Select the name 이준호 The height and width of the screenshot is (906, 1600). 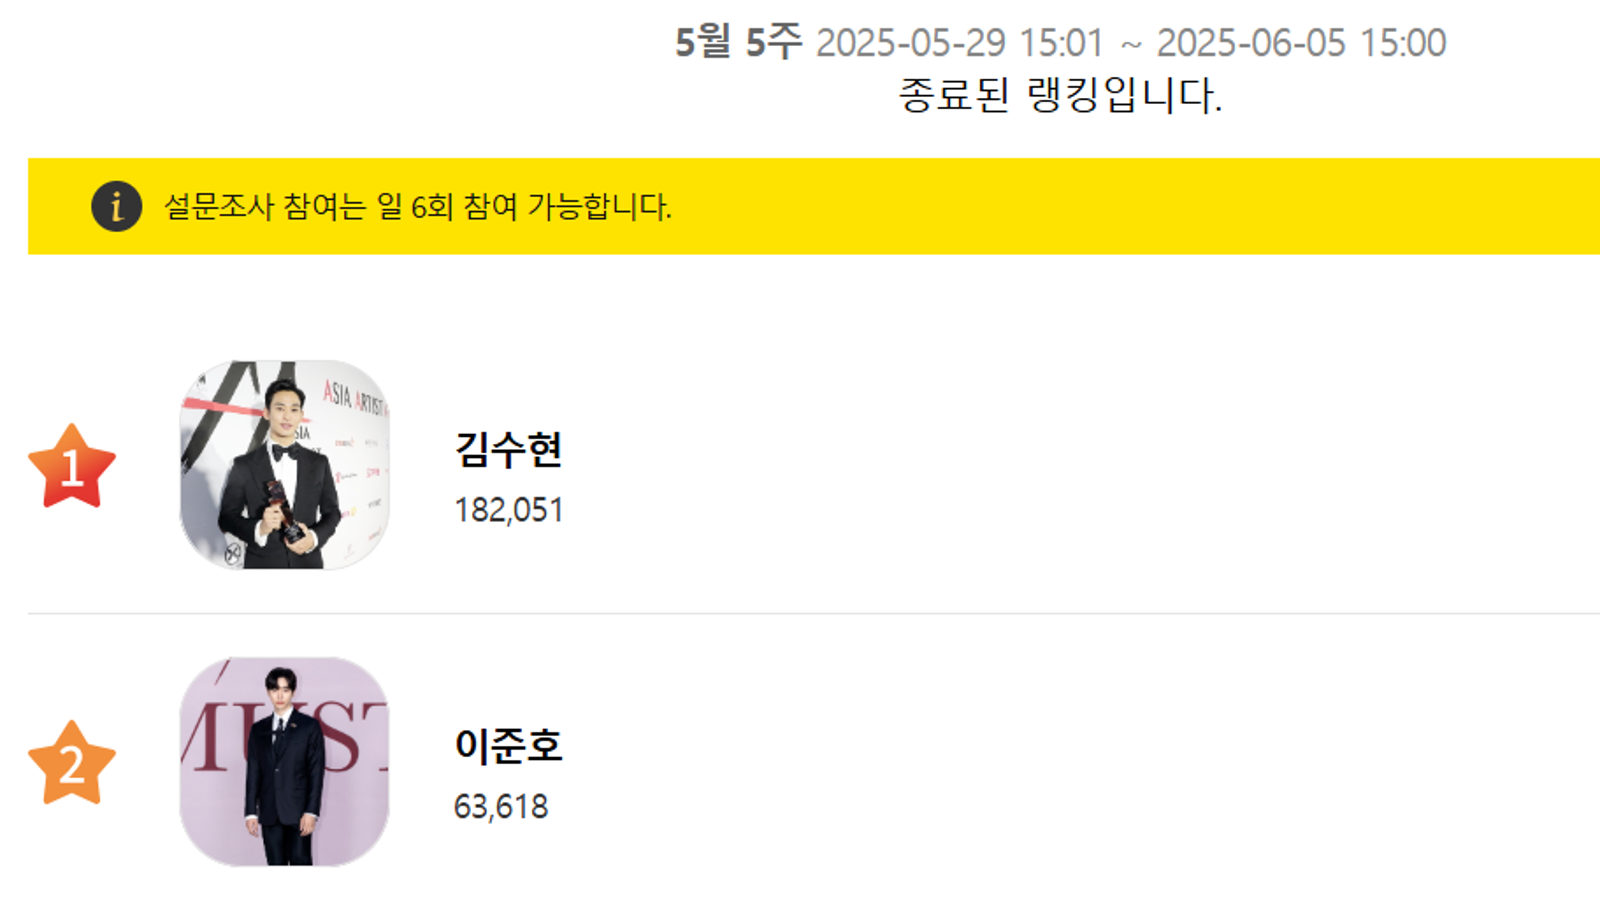[508, 746]
